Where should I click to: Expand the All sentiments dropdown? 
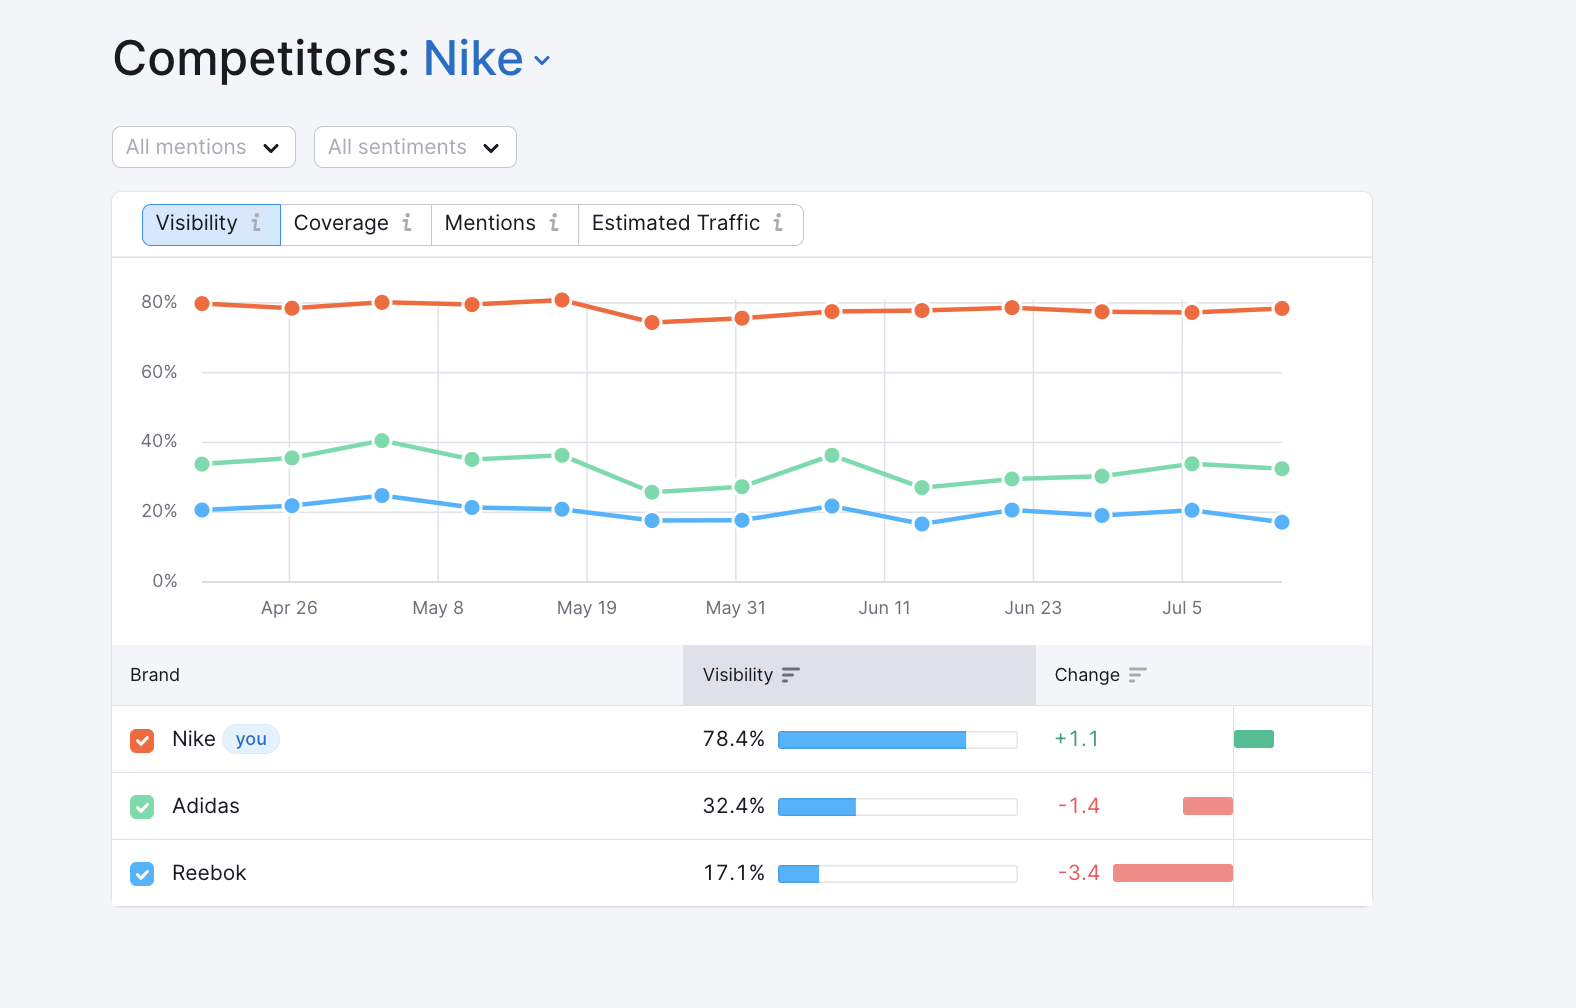pos(415,147)
